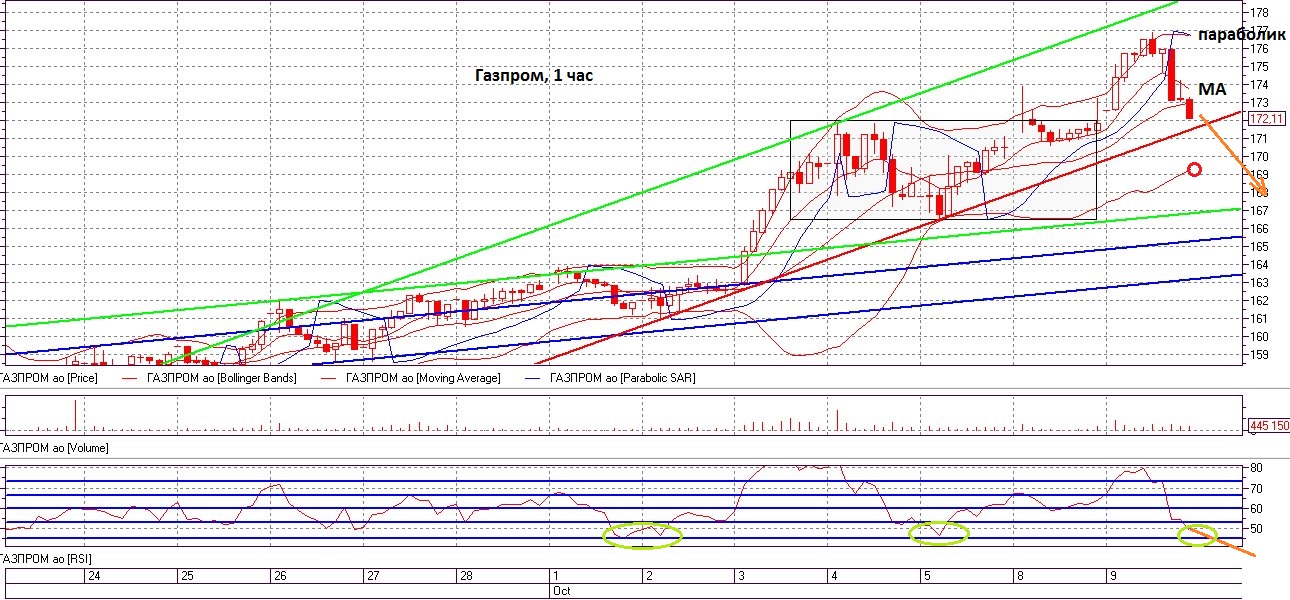The height and width of the screenshot is (600, 1290).
Task: Click date 8 on the time axis
Action: tap(1020, 576)
